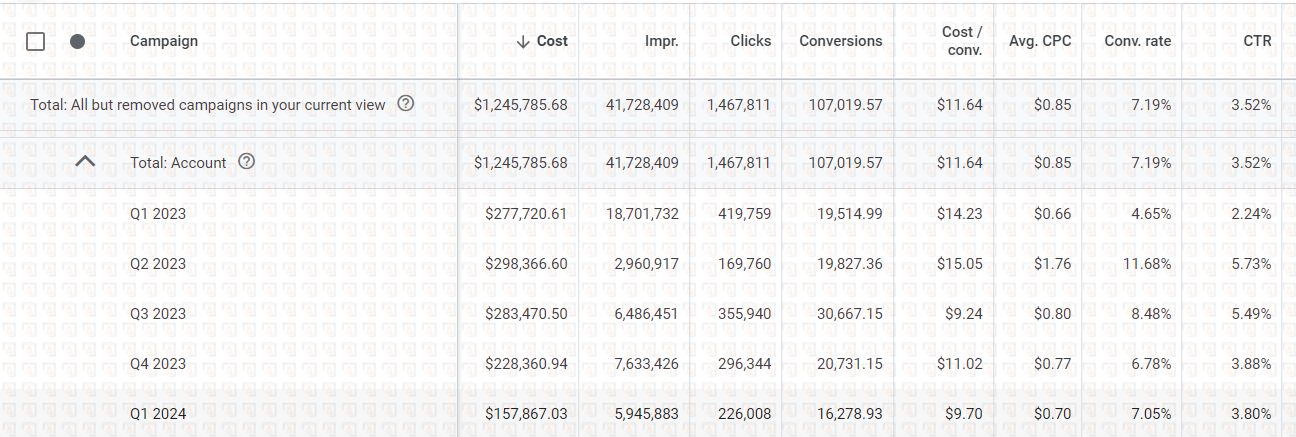Viewport: 1296px width, 437px height.
Task: Open the Q2 2023 campaign
Action: [158, 263]
